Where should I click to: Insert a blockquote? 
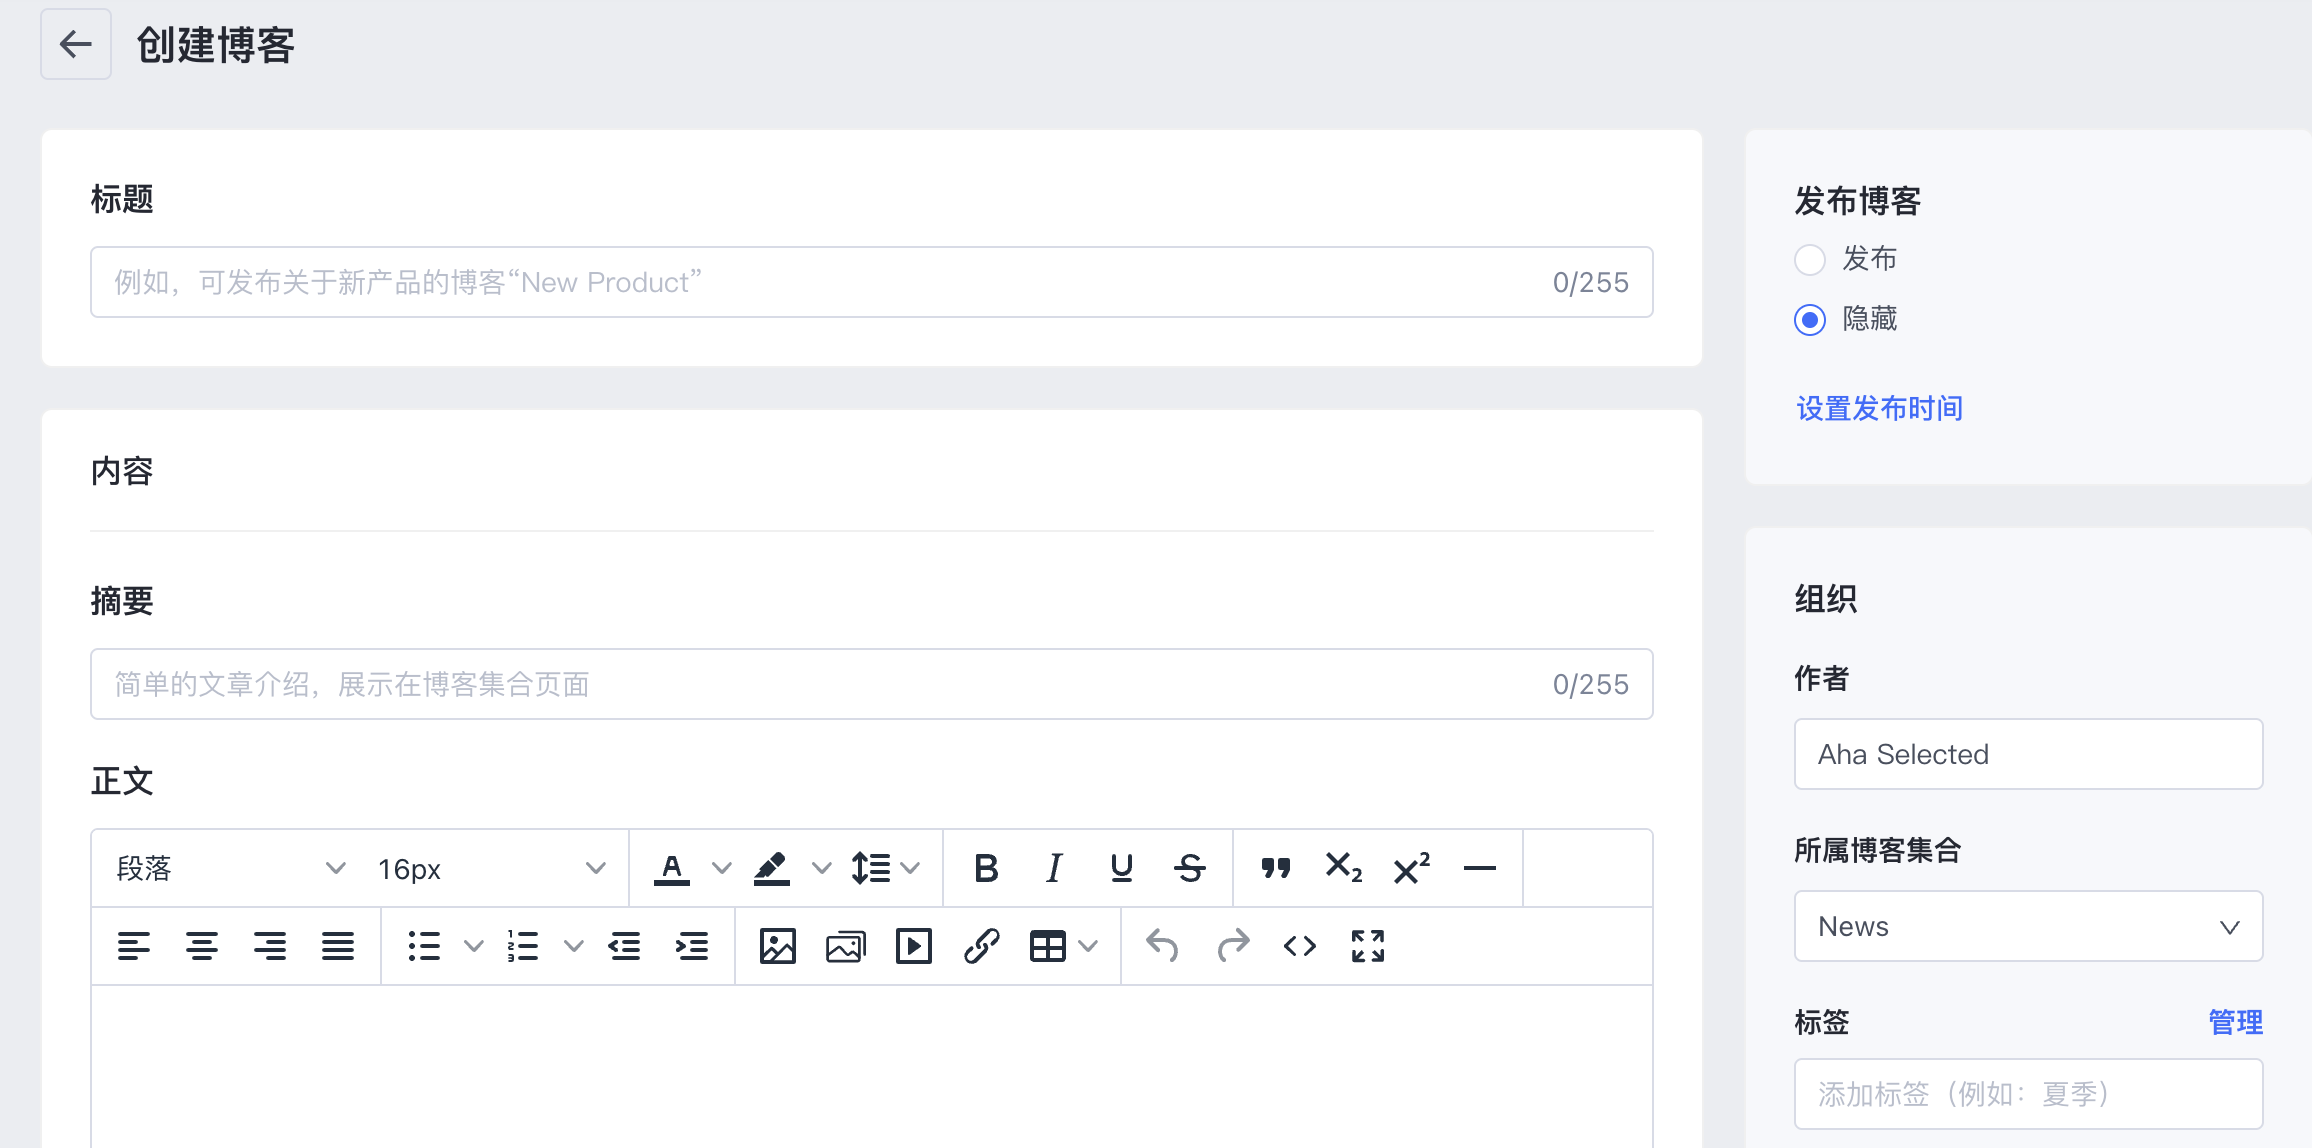[x=1276, y=868]
